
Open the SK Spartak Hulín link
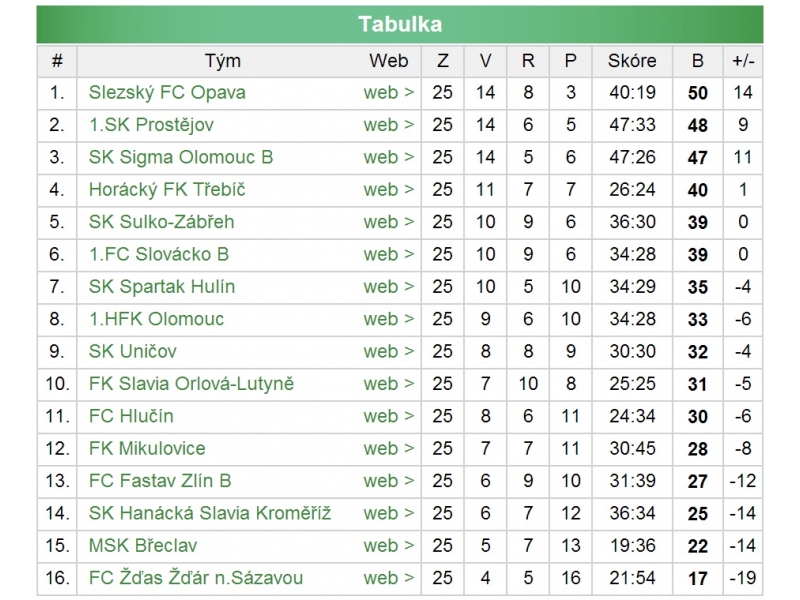pyautogui.click(x=162, y=287)
